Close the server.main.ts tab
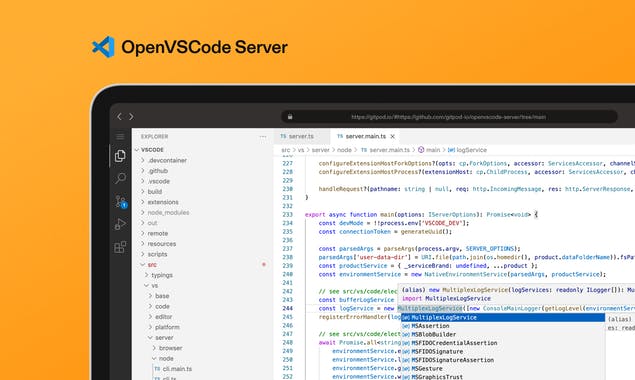 pos(392,137)
